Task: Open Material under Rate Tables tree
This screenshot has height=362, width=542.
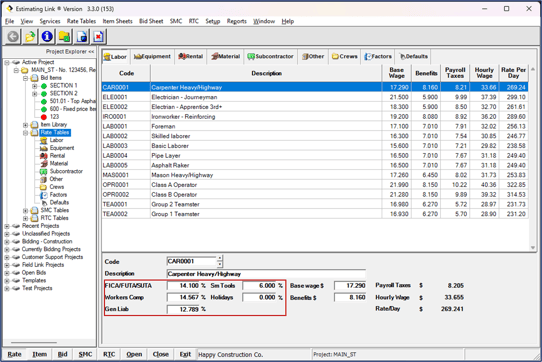Action: click(59, 164)
